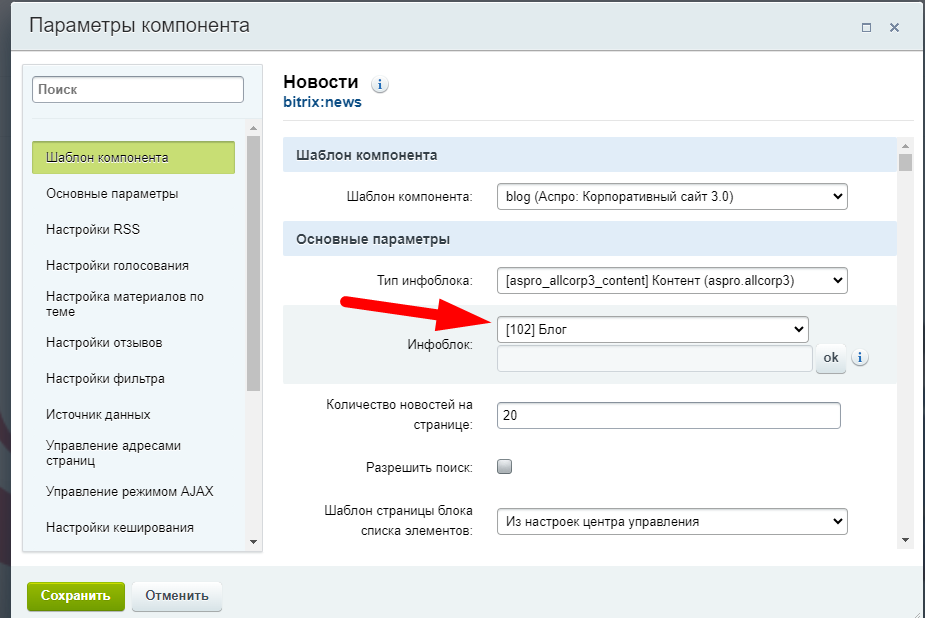925x618 pixels.
Task: Click the down arrow of the main panel scrollbar
Action: pyautogui.click(x=905, y=540)
